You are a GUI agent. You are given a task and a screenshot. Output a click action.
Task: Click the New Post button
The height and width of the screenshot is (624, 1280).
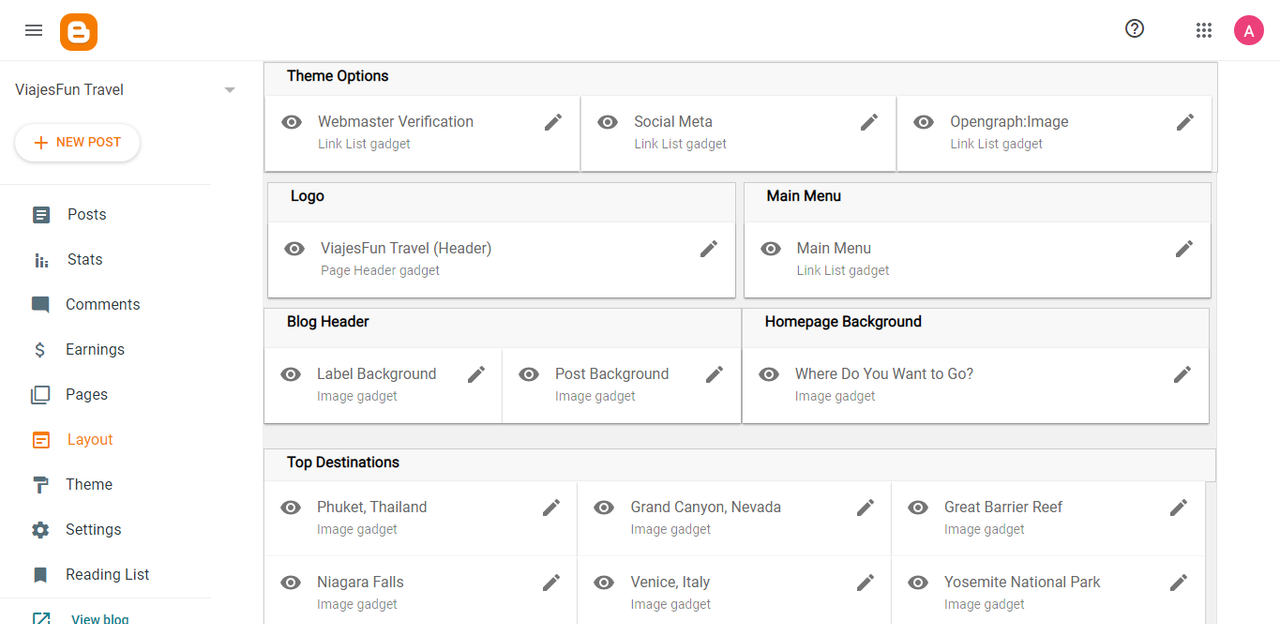click(x=77, y=142)
